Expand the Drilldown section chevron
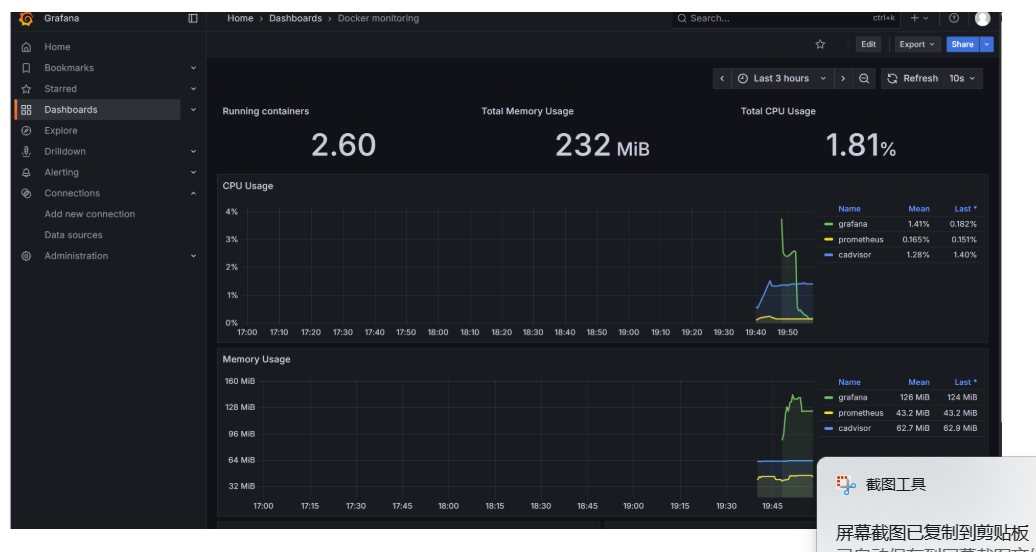Viewport: 1036px width, 552px height. (x=194, y=151)
